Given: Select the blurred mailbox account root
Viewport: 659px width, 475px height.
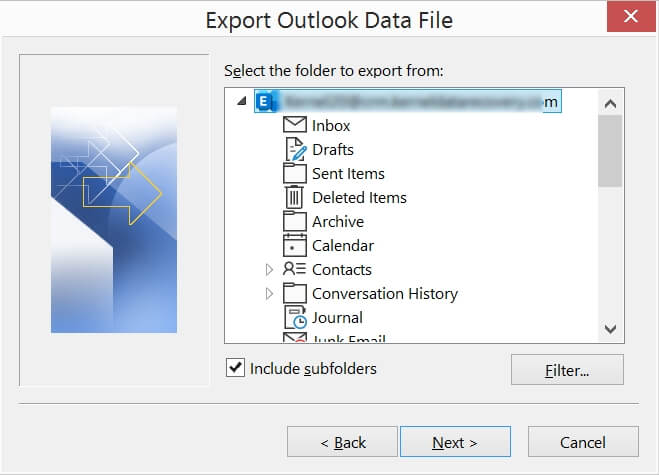Looking at the screenshot, I should coord(408,101).
